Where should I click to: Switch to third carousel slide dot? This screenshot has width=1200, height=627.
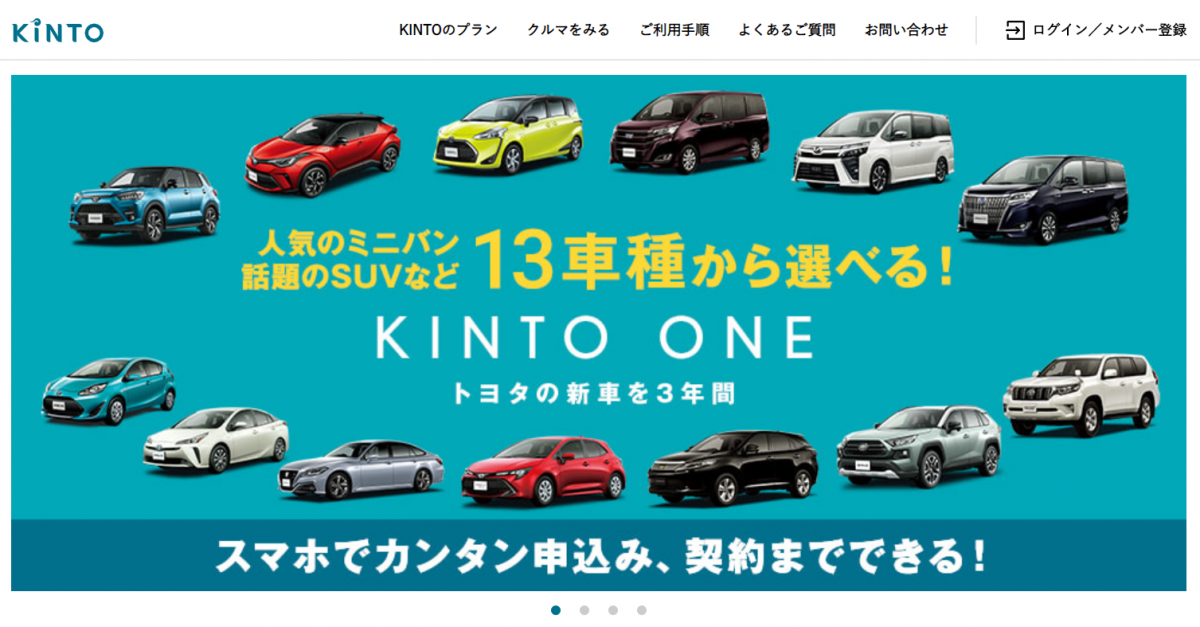(x=613, y=610)
